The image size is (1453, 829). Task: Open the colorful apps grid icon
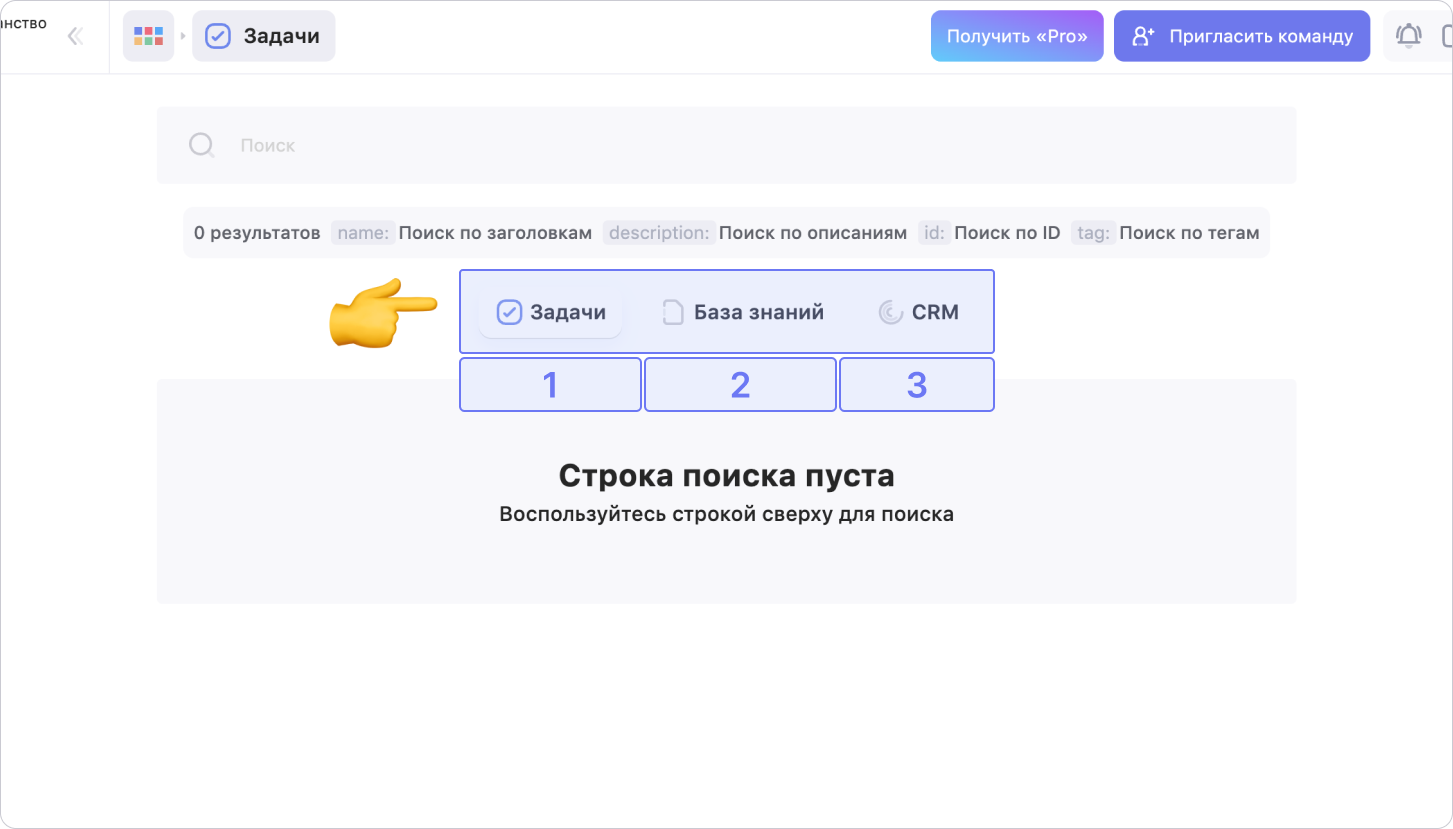point(148,37)
